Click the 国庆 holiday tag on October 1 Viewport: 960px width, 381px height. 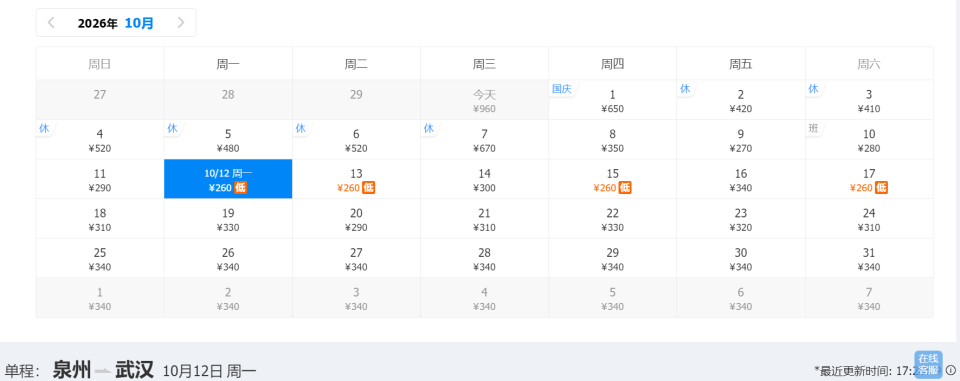tap(561, 89)
